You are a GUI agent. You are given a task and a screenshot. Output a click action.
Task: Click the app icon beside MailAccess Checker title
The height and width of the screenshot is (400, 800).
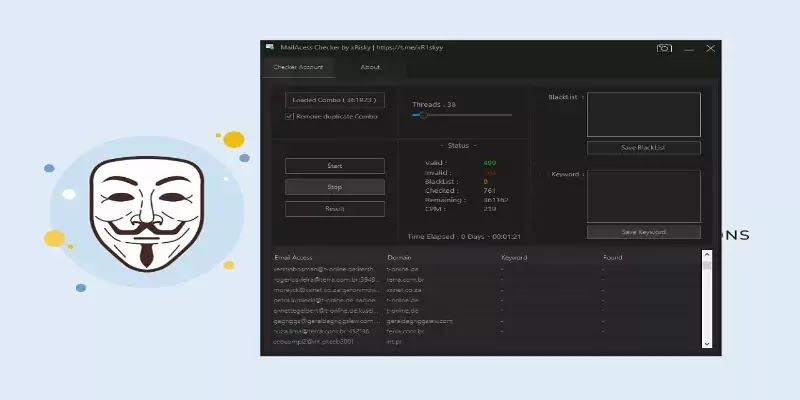(x=270, y=47)
